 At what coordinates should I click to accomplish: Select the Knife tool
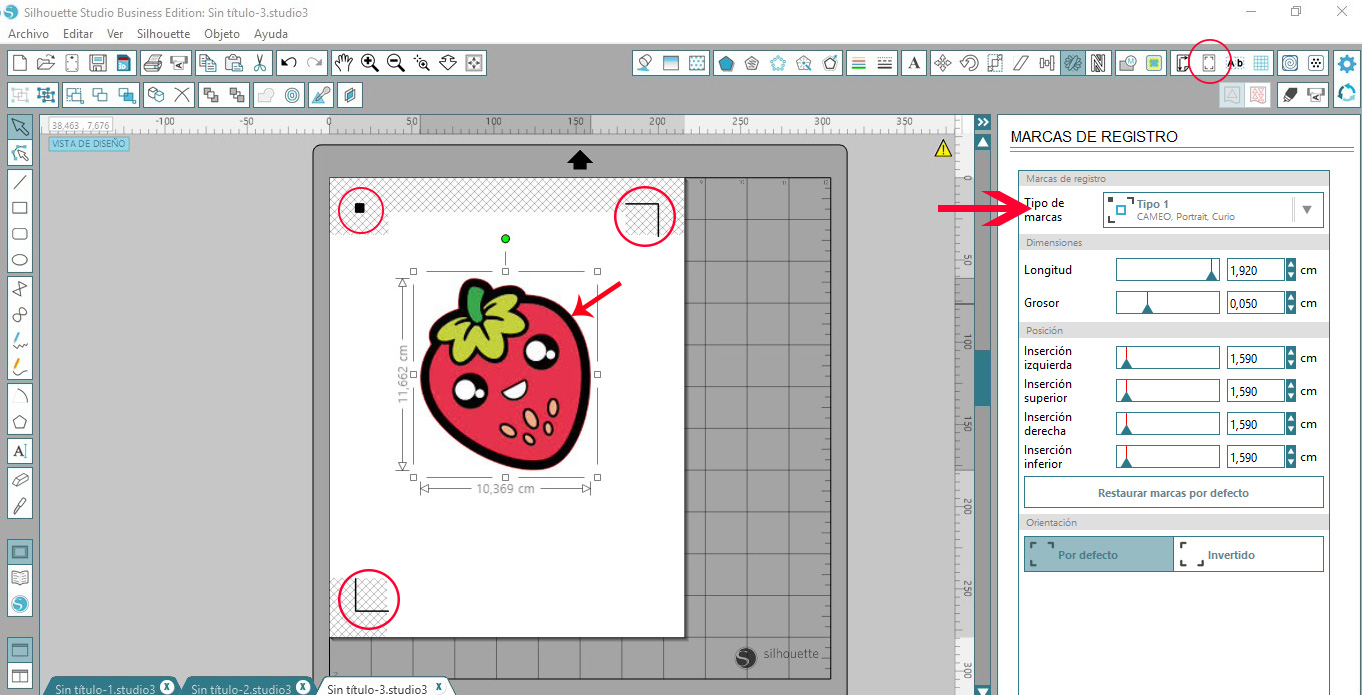pyautogui.click(x=20, y=505)
